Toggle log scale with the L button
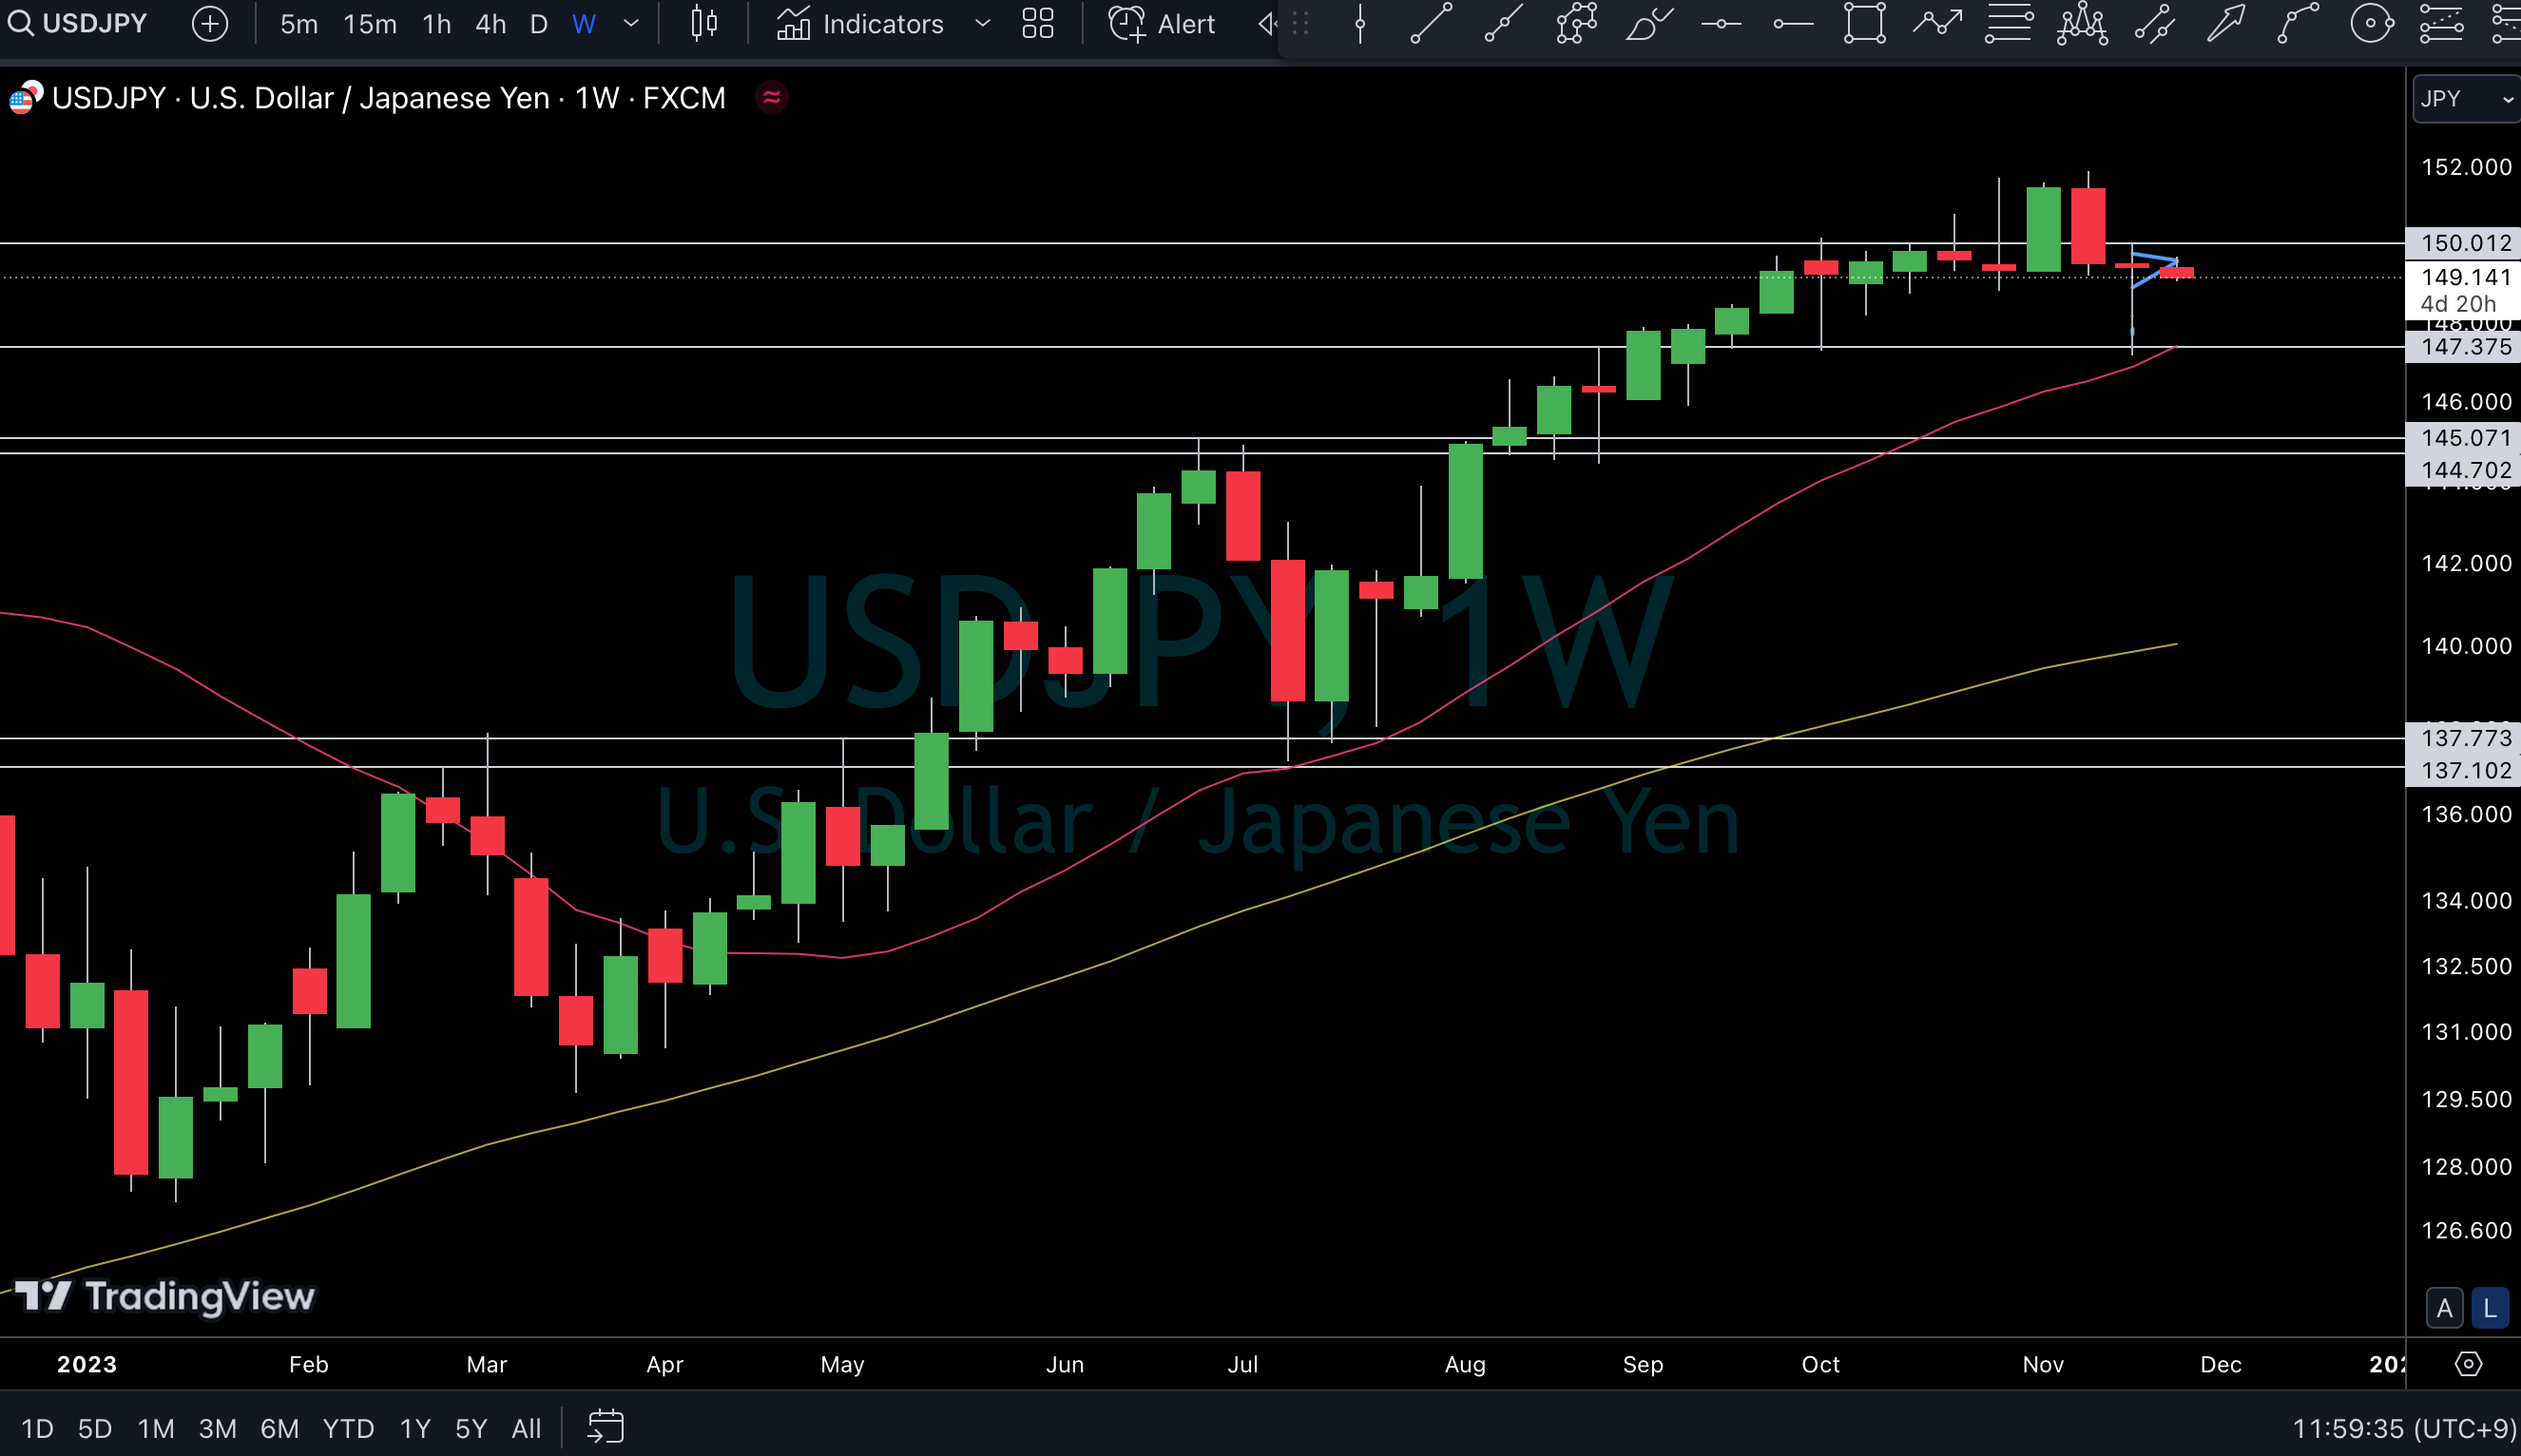 2489,1308
